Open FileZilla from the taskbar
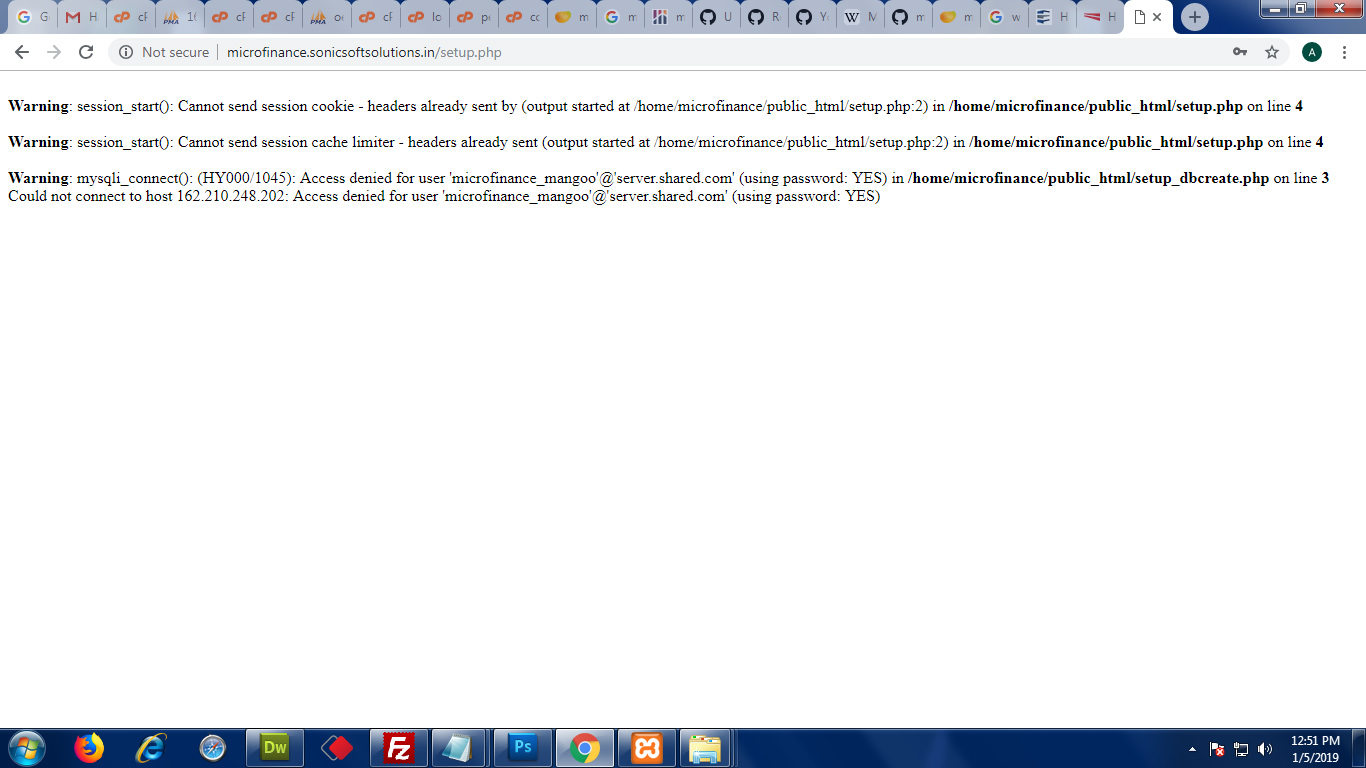The image size is (1366, 768). coord(398,747)
